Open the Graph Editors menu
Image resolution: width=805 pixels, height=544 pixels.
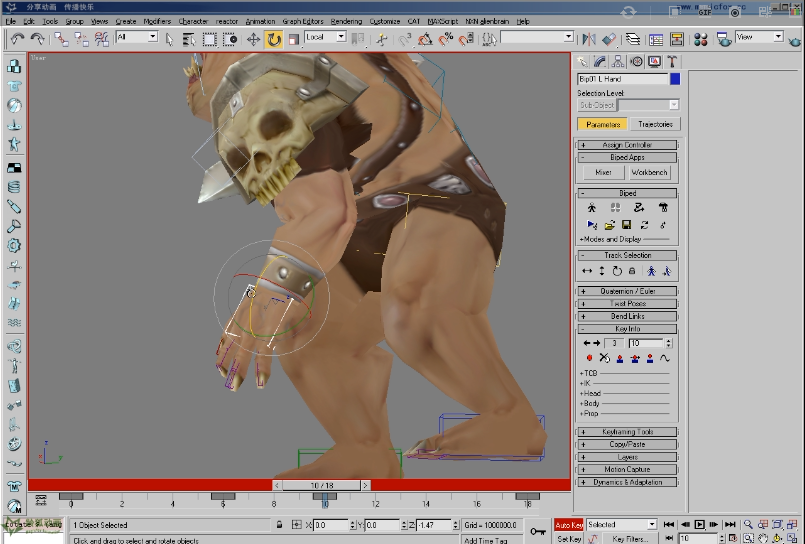click(303, 21)
